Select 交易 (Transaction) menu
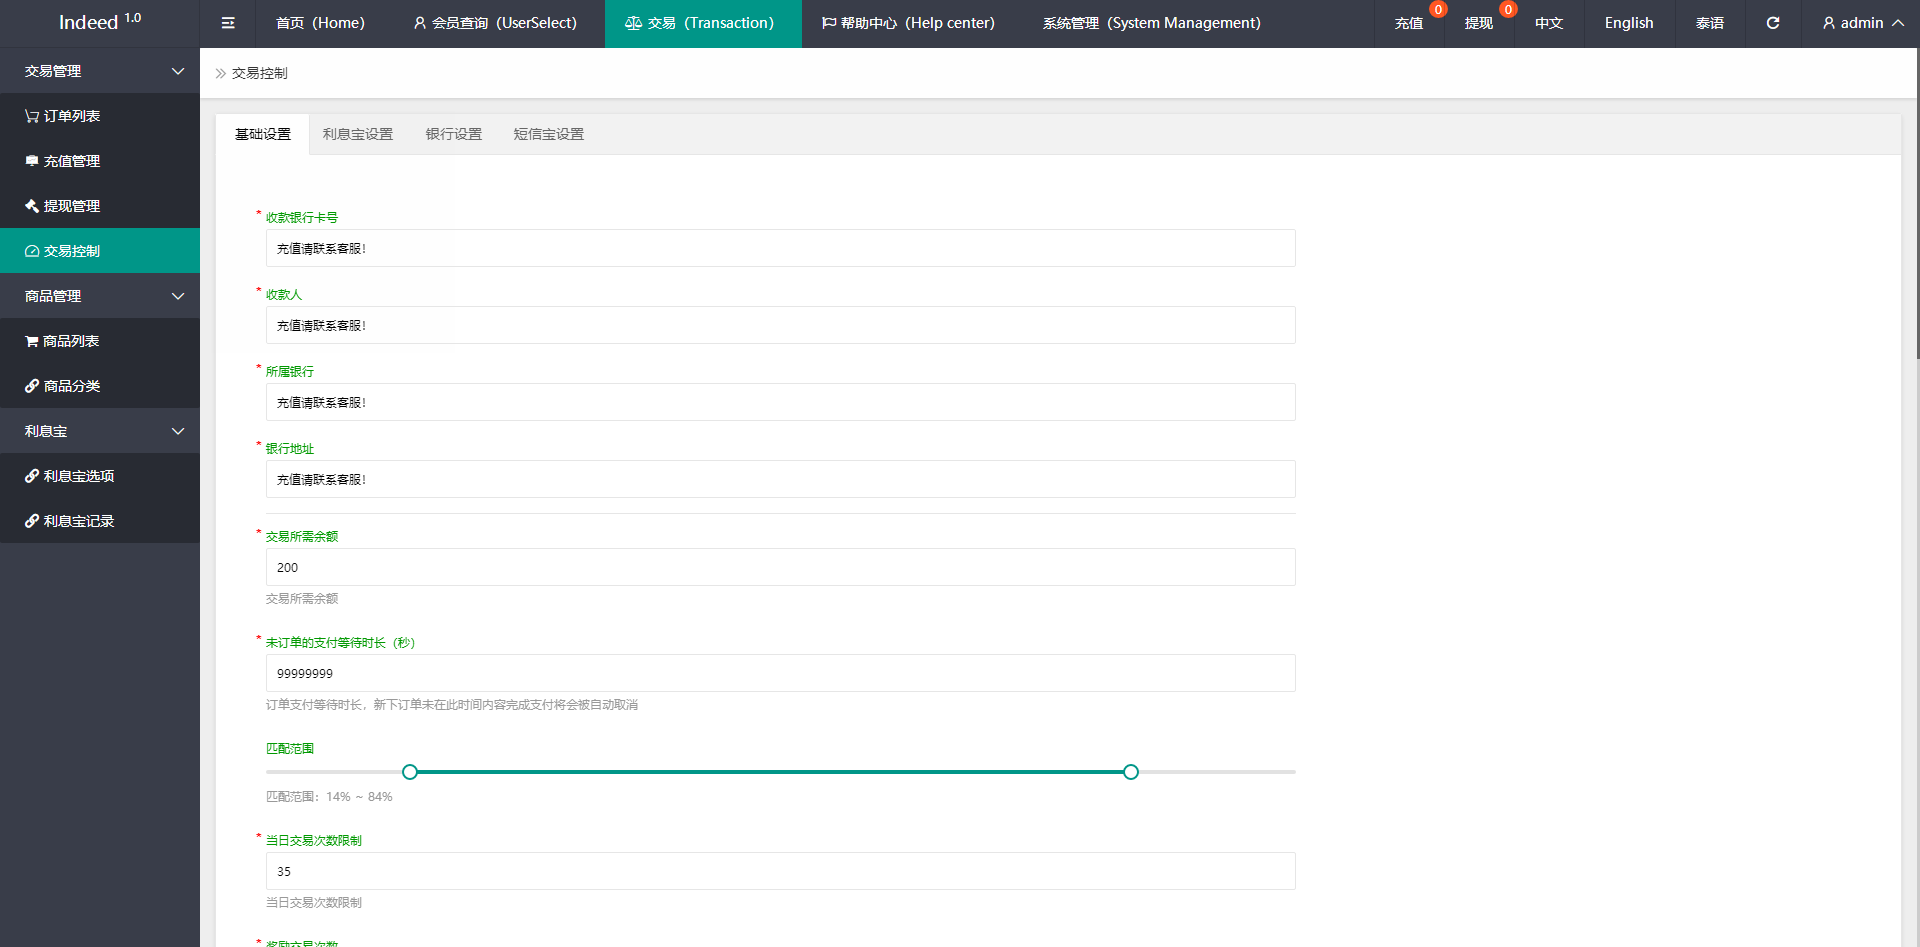 703,23
